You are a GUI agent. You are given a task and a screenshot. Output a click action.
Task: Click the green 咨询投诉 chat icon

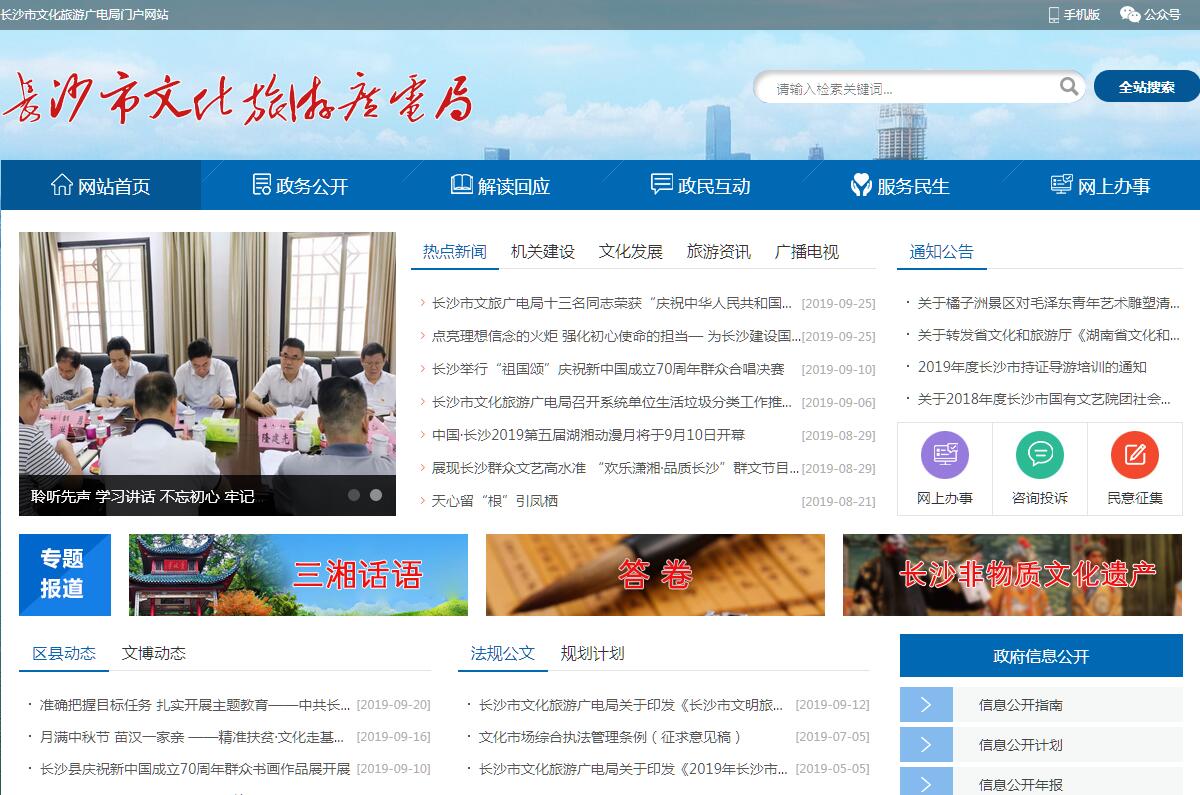click(1039, 455)
